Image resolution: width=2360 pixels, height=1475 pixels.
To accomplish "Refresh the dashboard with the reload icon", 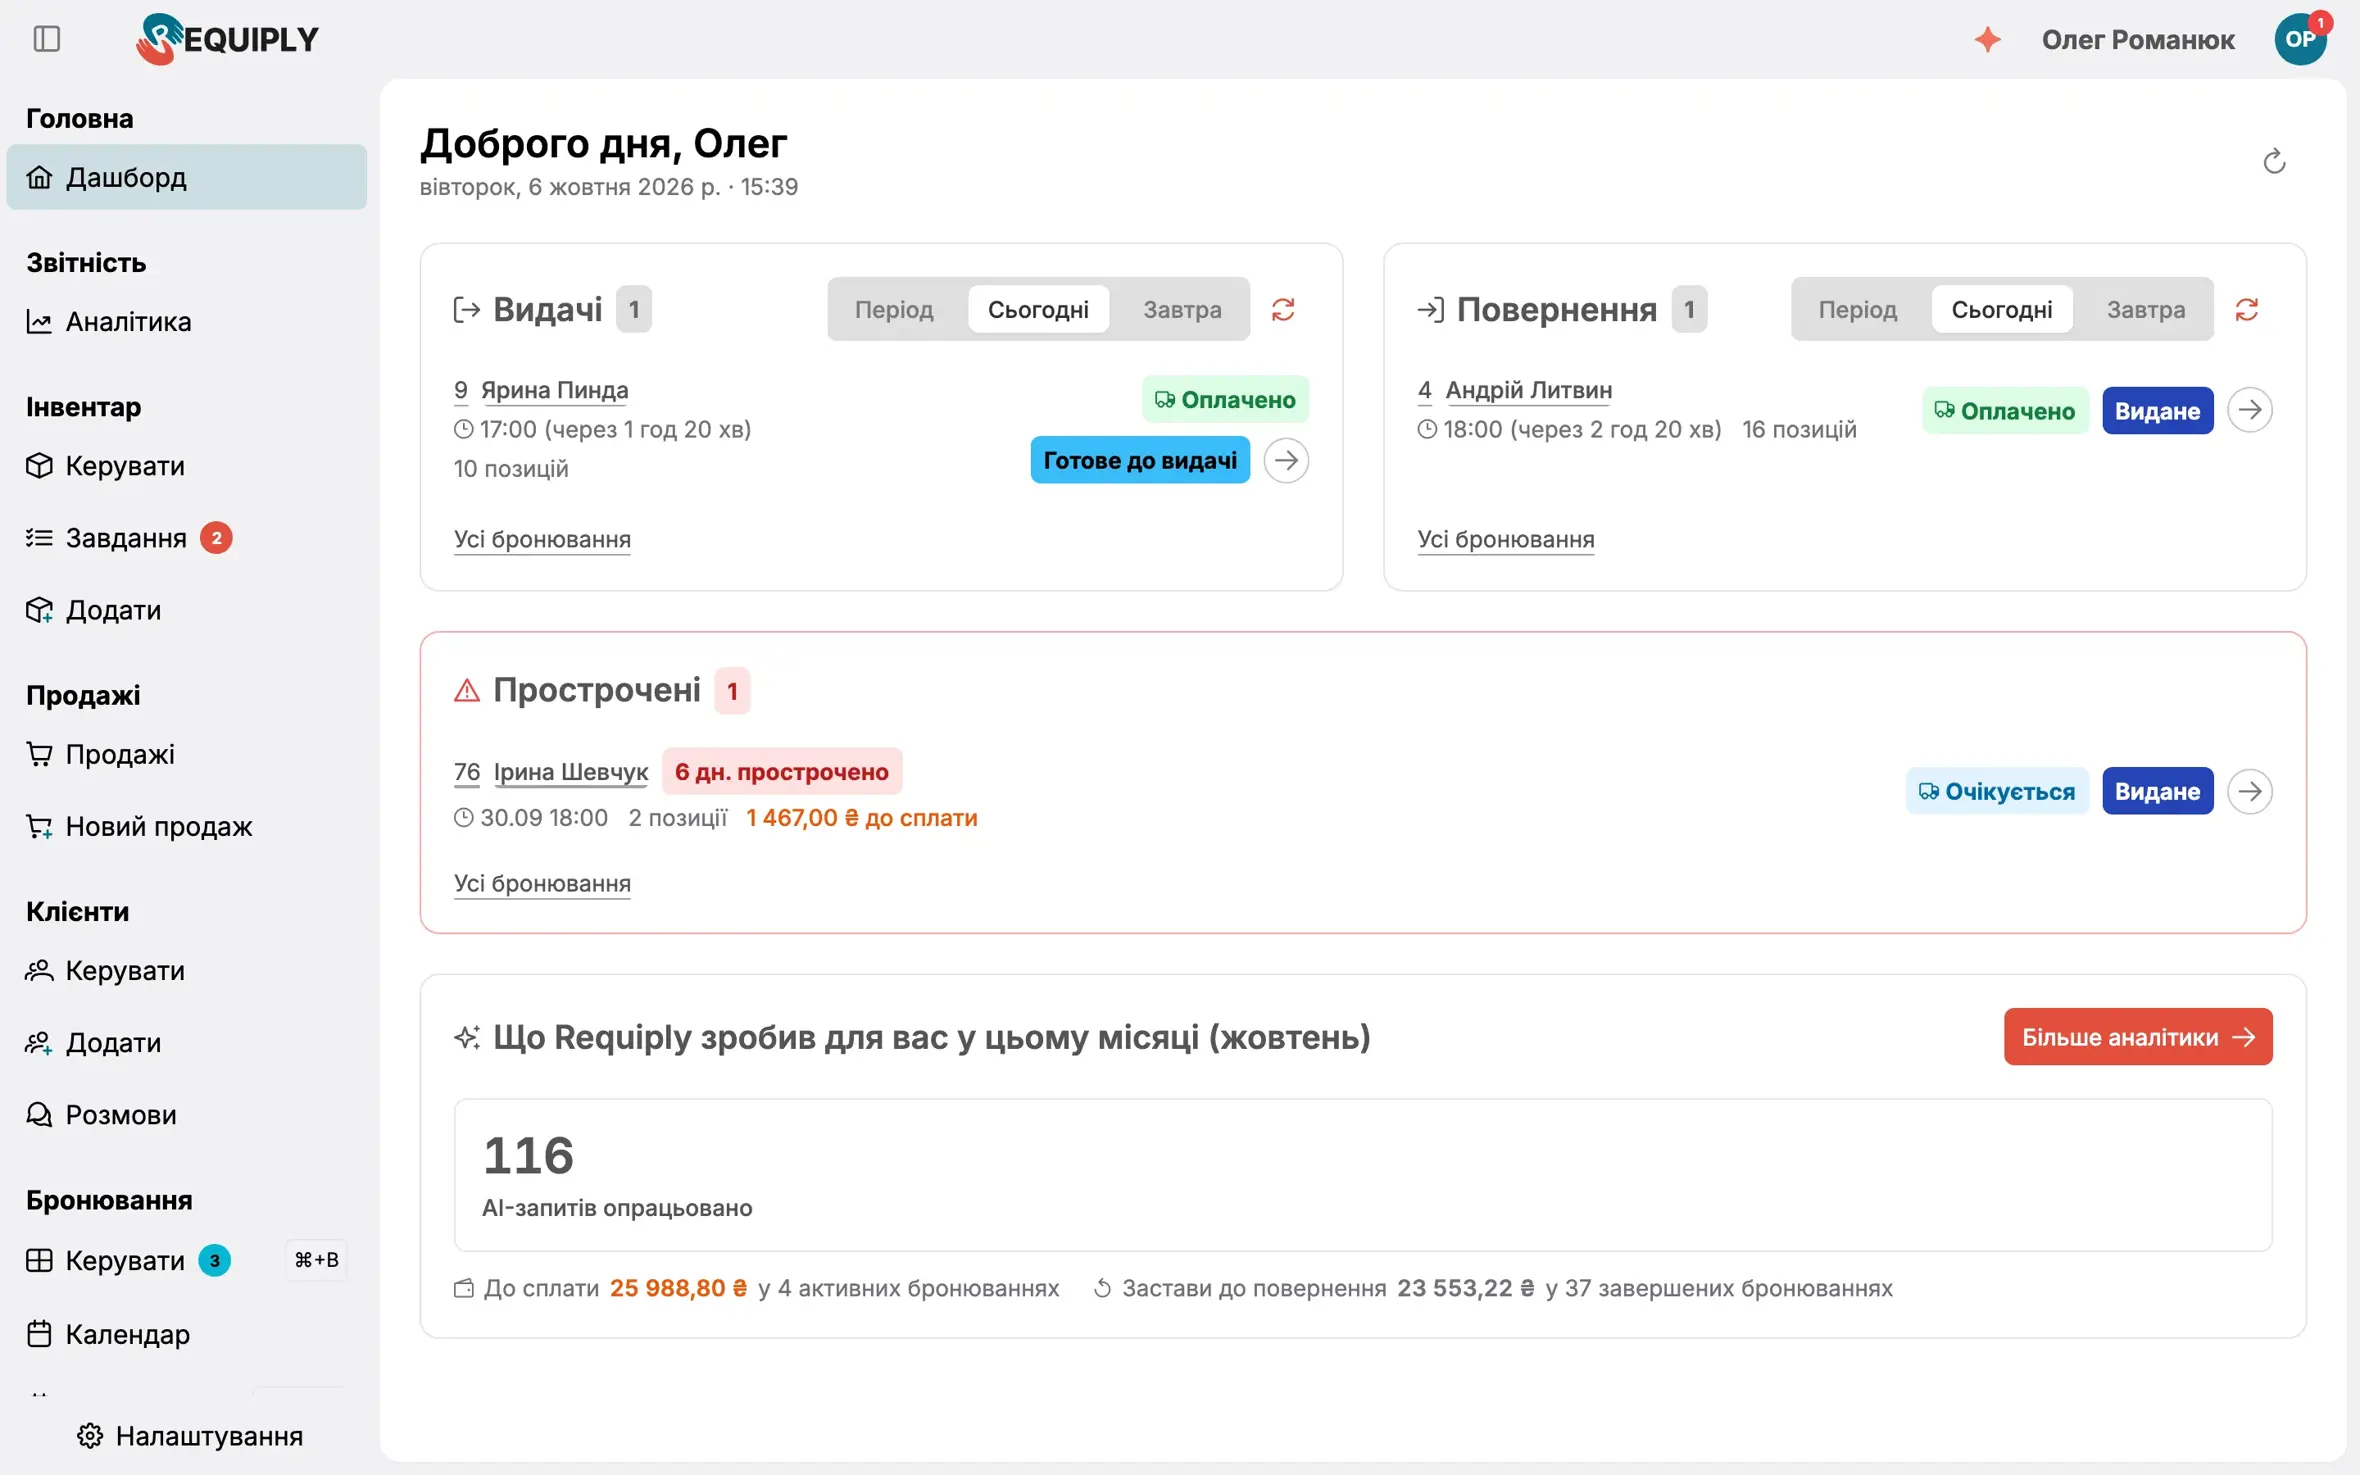I will point(2274,161).
